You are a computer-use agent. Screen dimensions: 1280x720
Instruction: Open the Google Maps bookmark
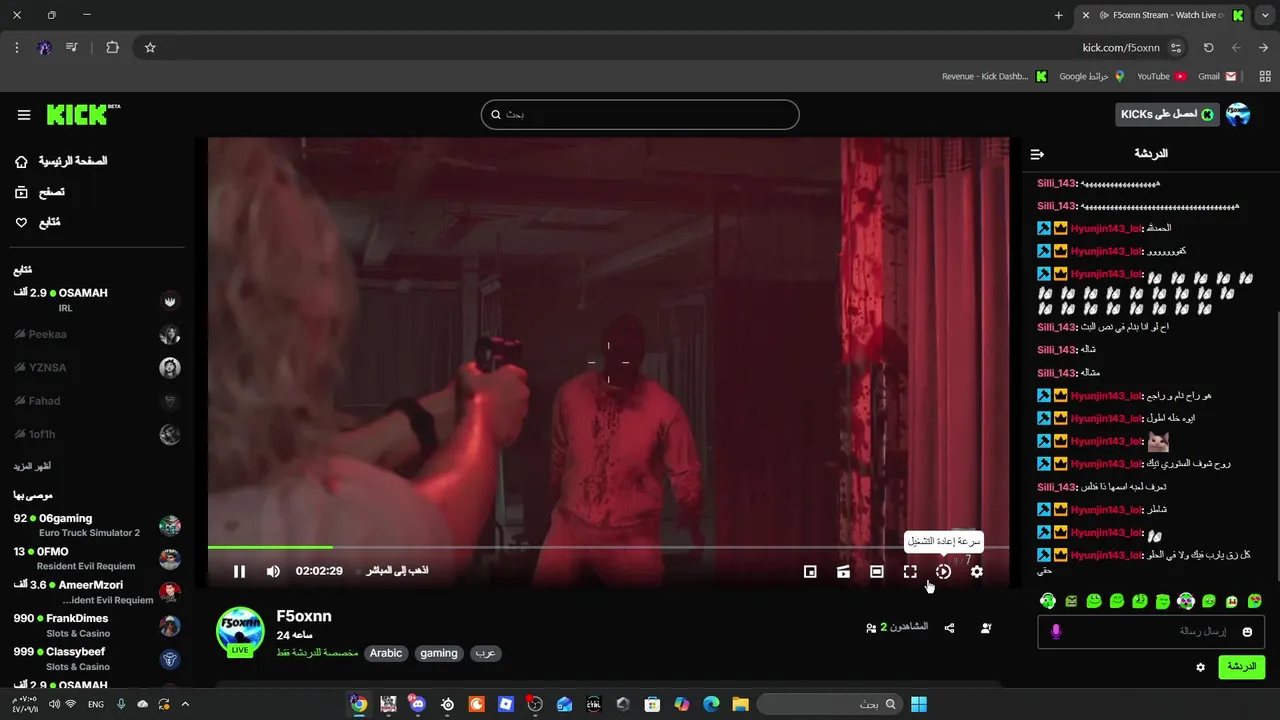1092,76
